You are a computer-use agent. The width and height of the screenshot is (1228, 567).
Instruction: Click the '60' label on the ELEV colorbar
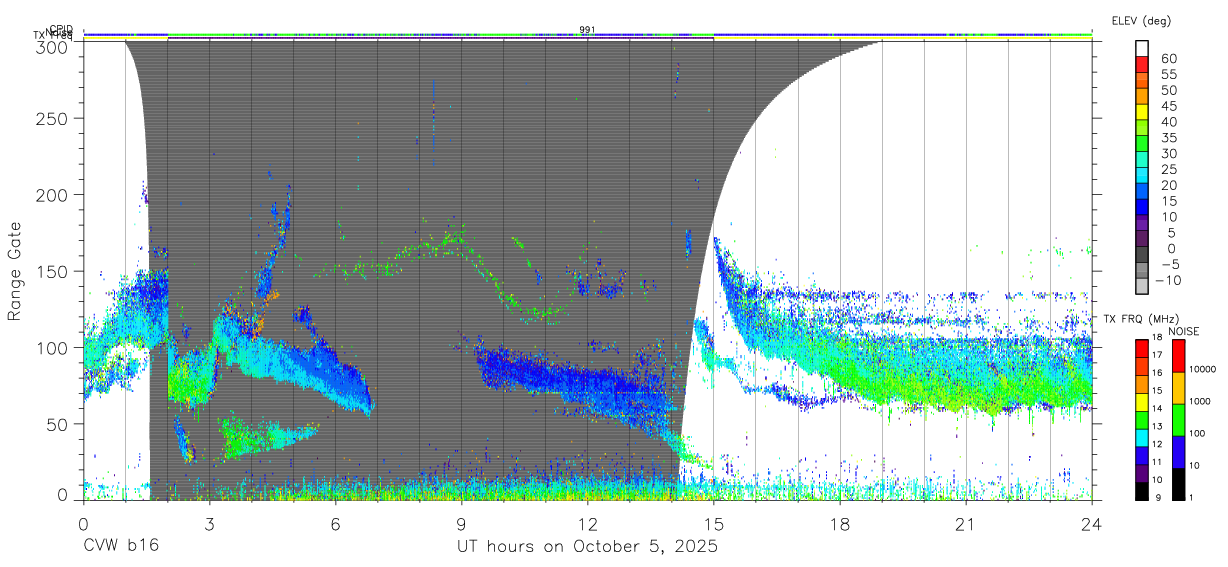coord(1168,58)
